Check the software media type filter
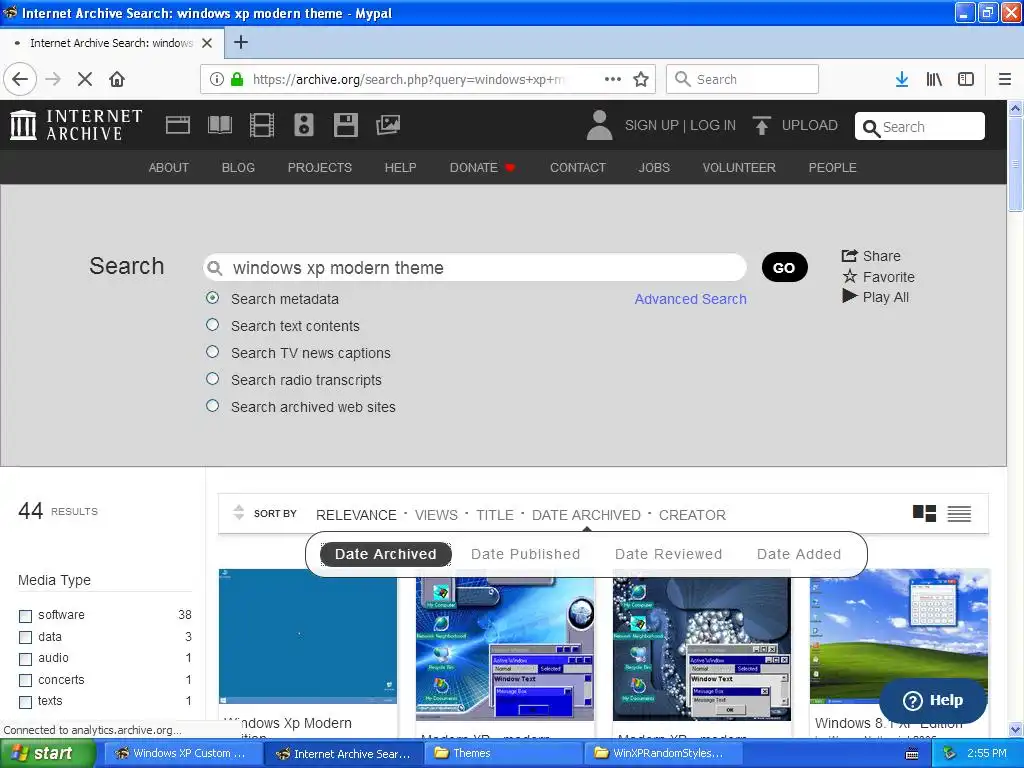This screenshot has width=1024, height=768. click(x=25, y=616)
